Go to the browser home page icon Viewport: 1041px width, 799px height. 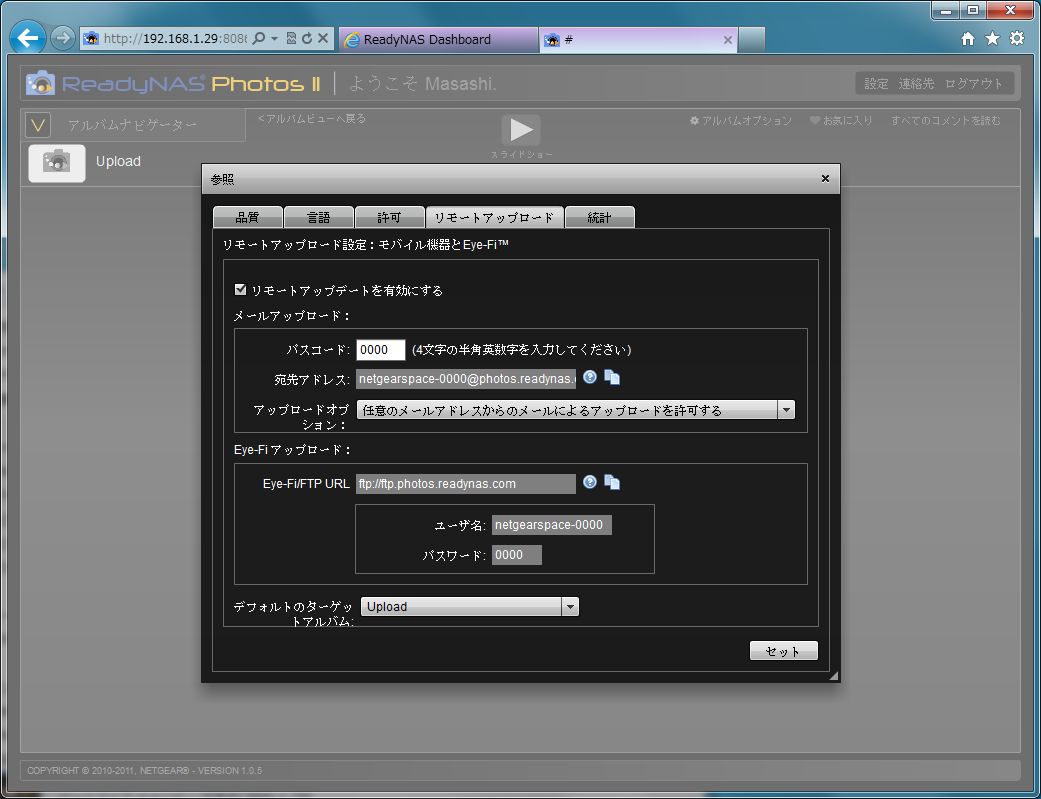click(x=967, y=39)
